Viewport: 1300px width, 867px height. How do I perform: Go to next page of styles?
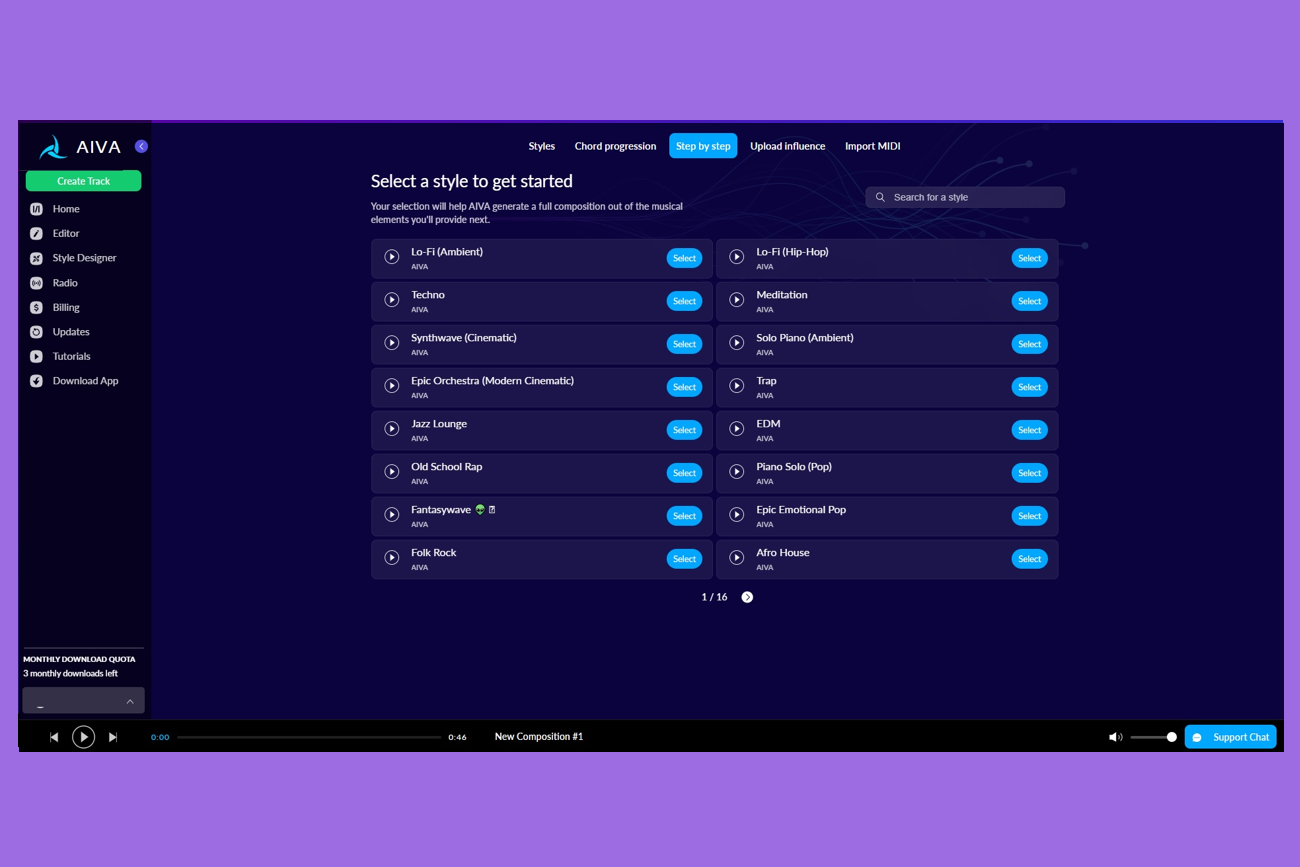(747, 597)
